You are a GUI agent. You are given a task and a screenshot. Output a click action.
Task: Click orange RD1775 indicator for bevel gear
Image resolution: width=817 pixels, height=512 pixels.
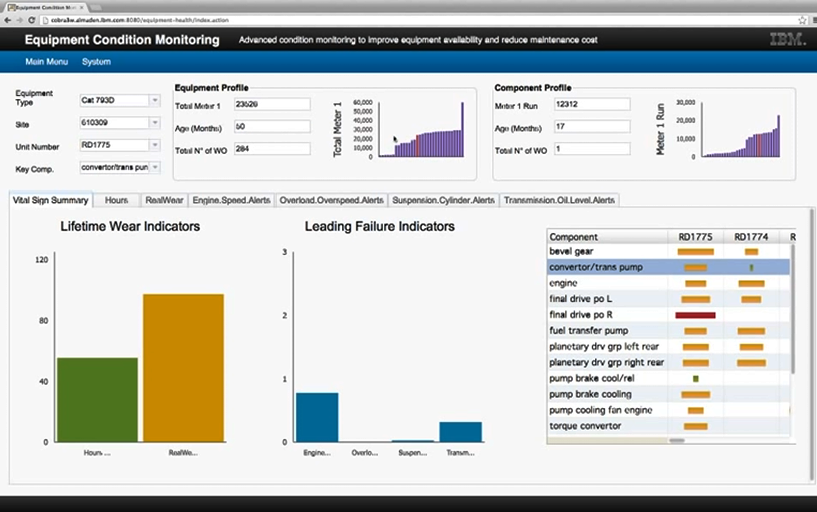(696, 252)
